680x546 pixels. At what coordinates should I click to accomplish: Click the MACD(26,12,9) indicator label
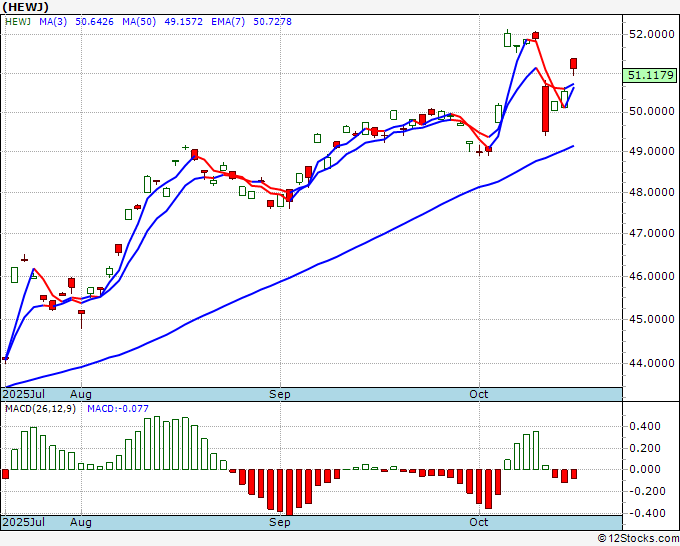(x=40, y=409)
